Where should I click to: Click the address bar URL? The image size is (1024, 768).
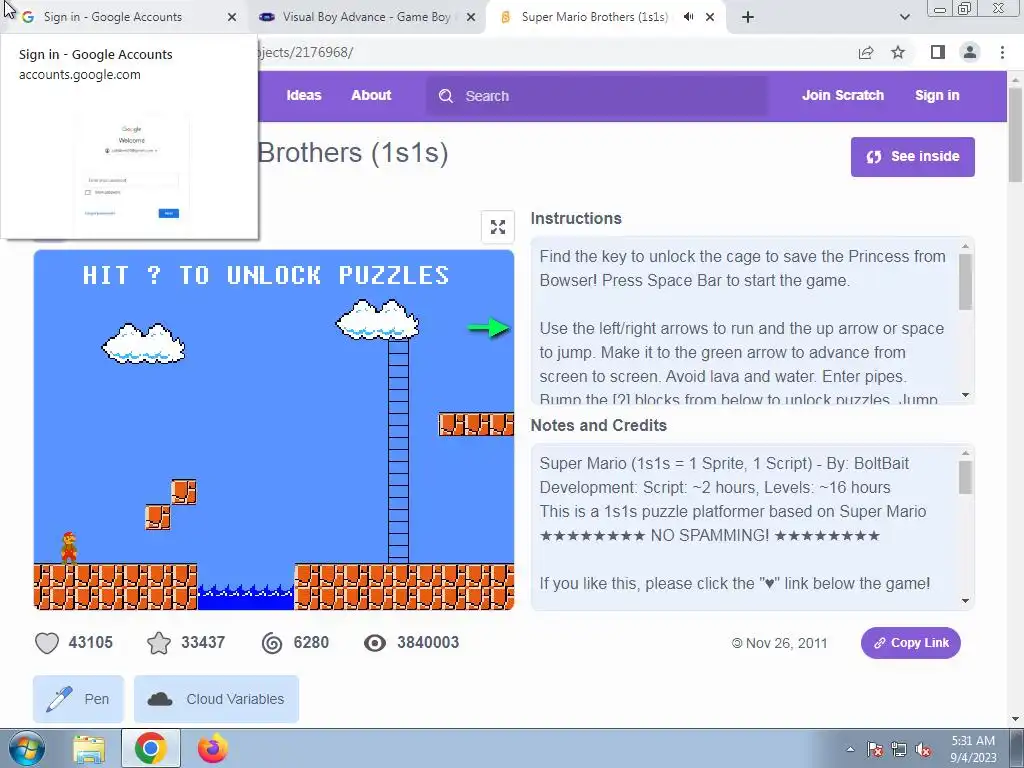point(307,53)
